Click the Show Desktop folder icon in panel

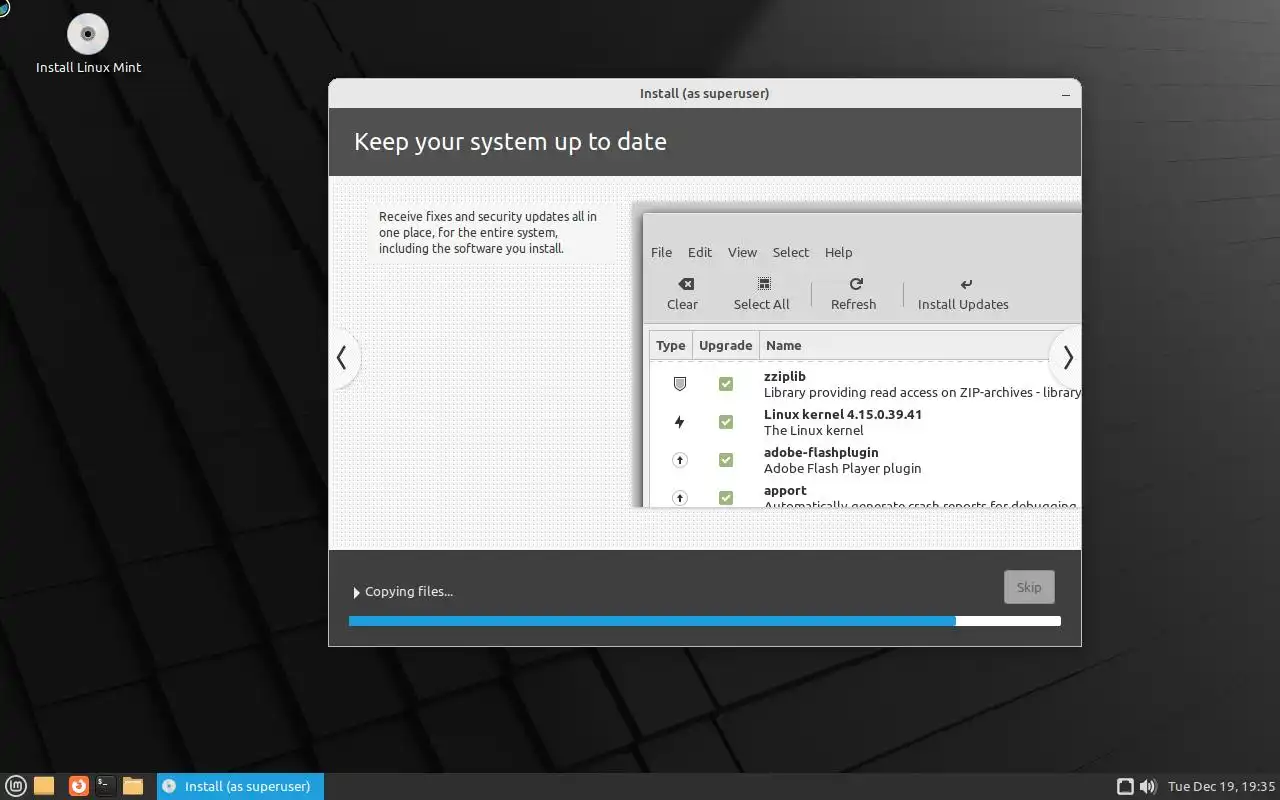point(44,786)
